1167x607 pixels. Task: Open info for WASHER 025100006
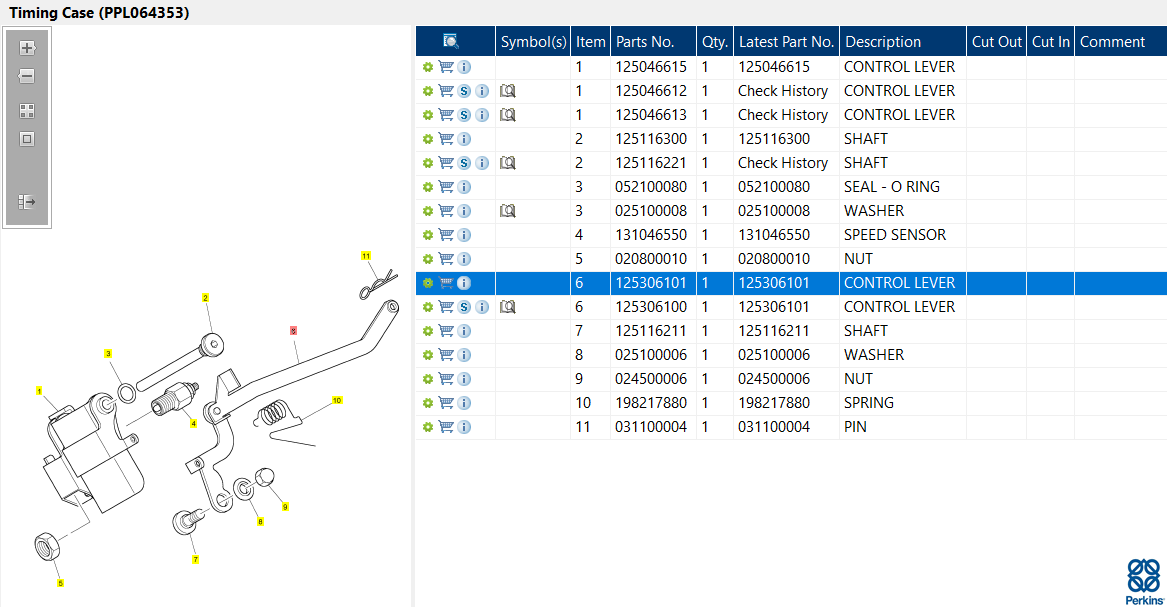(x=464, y=355)
